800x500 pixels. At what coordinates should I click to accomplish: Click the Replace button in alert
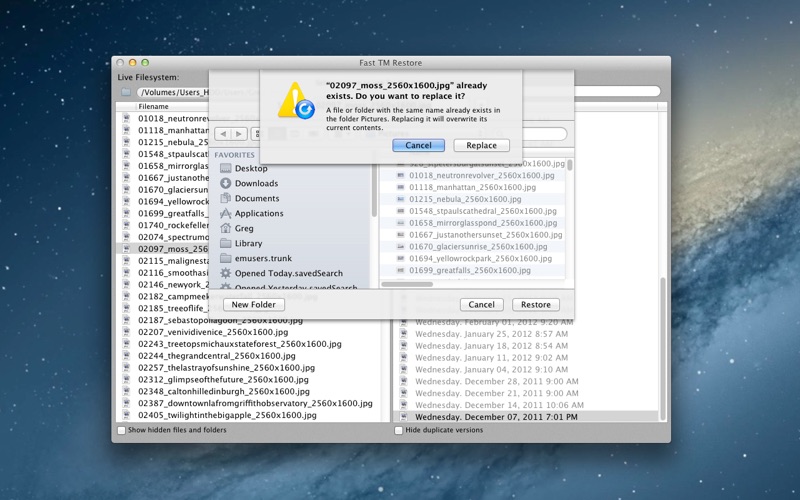(x=481, y=145)
